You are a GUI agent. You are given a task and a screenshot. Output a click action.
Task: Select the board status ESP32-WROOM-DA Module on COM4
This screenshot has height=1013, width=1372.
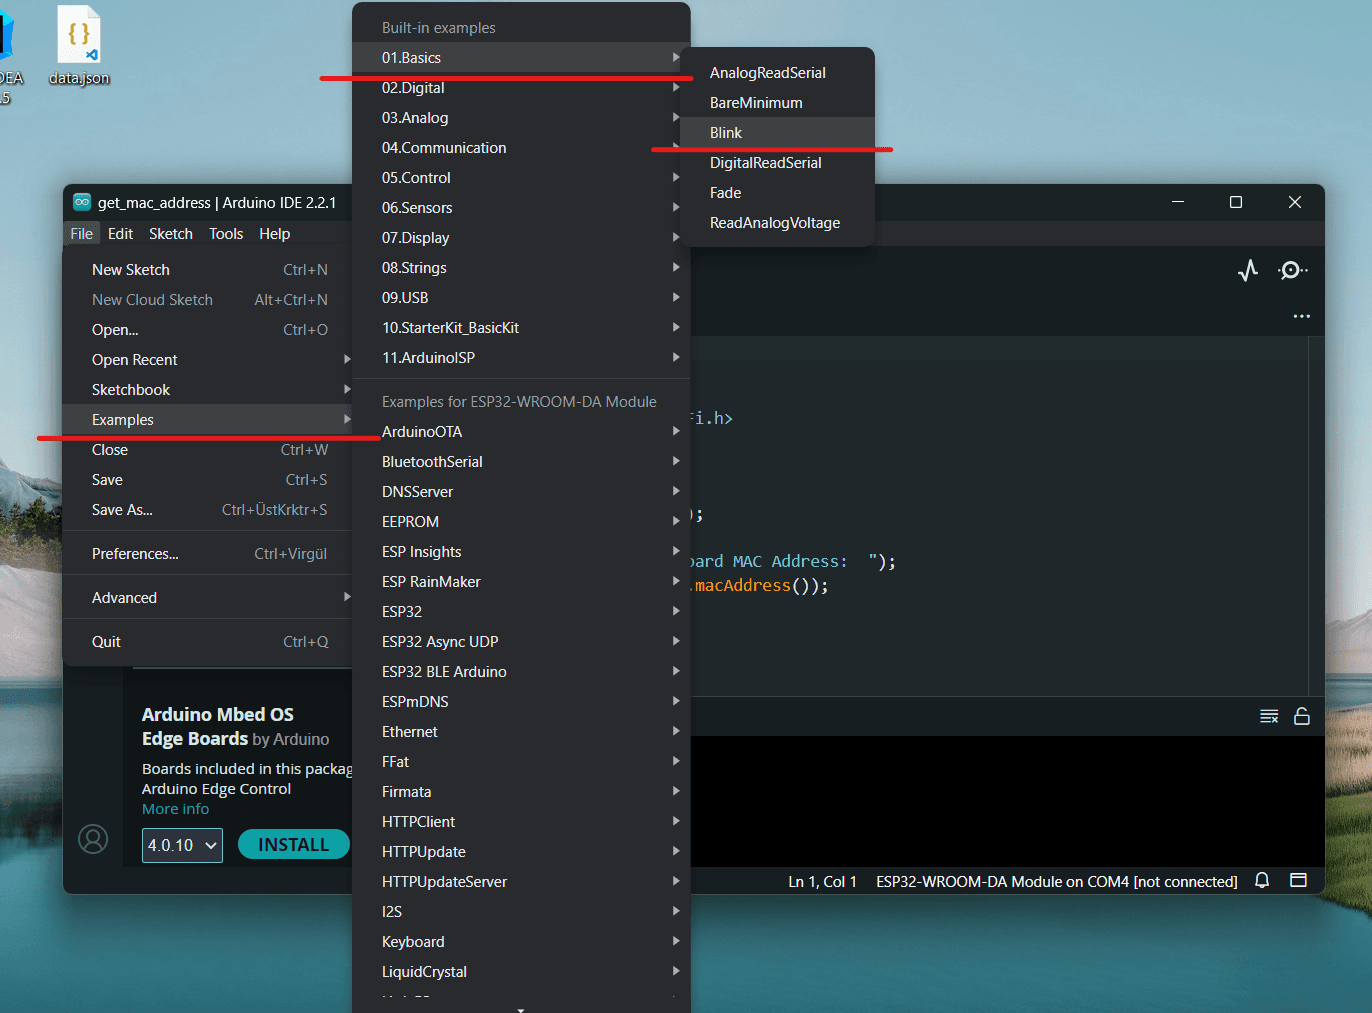pos(1057,881)
